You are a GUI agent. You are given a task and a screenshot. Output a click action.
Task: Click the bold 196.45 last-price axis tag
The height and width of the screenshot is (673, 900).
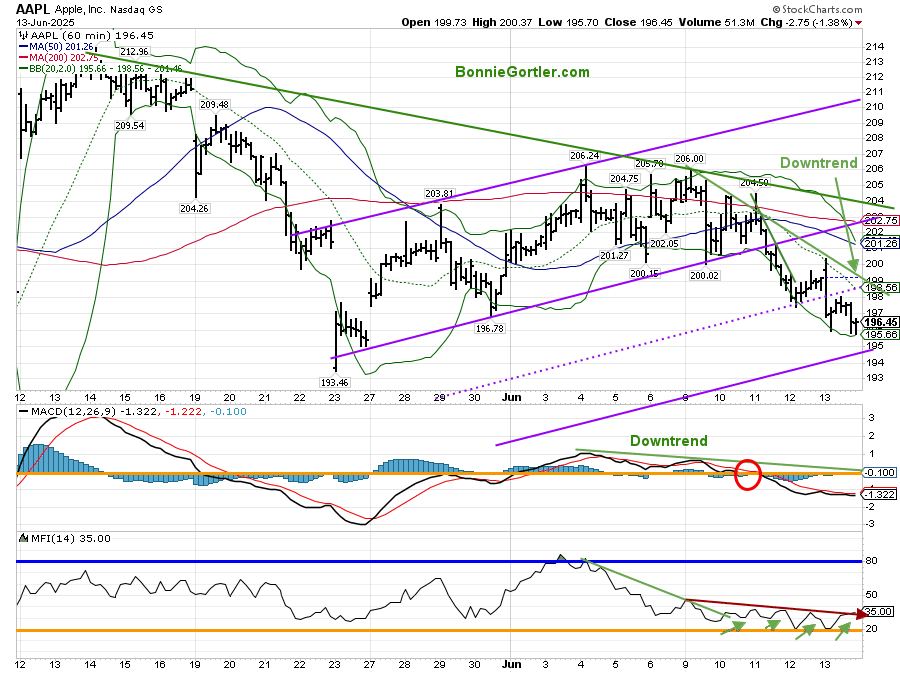pos(880,322)
